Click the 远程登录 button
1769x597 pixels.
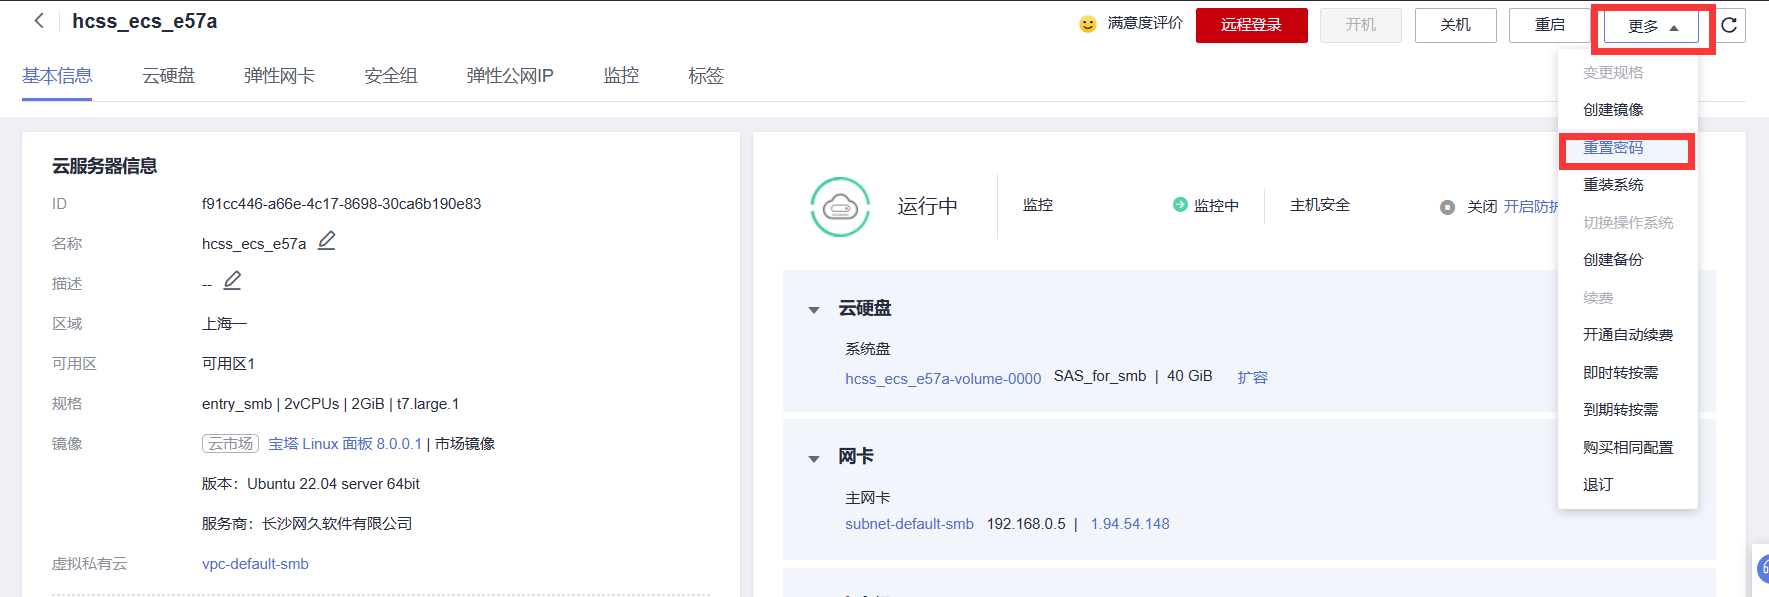point(1251,25)
